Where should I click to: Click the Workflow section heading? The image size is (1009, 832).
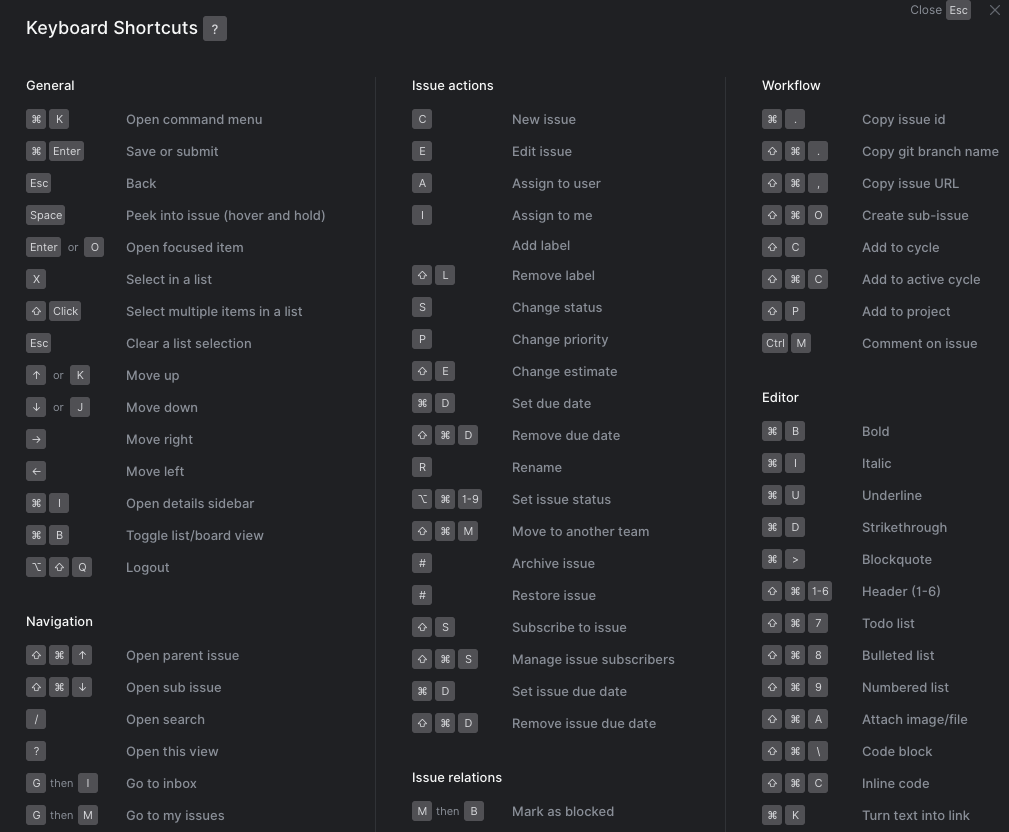tap(791, 85)
